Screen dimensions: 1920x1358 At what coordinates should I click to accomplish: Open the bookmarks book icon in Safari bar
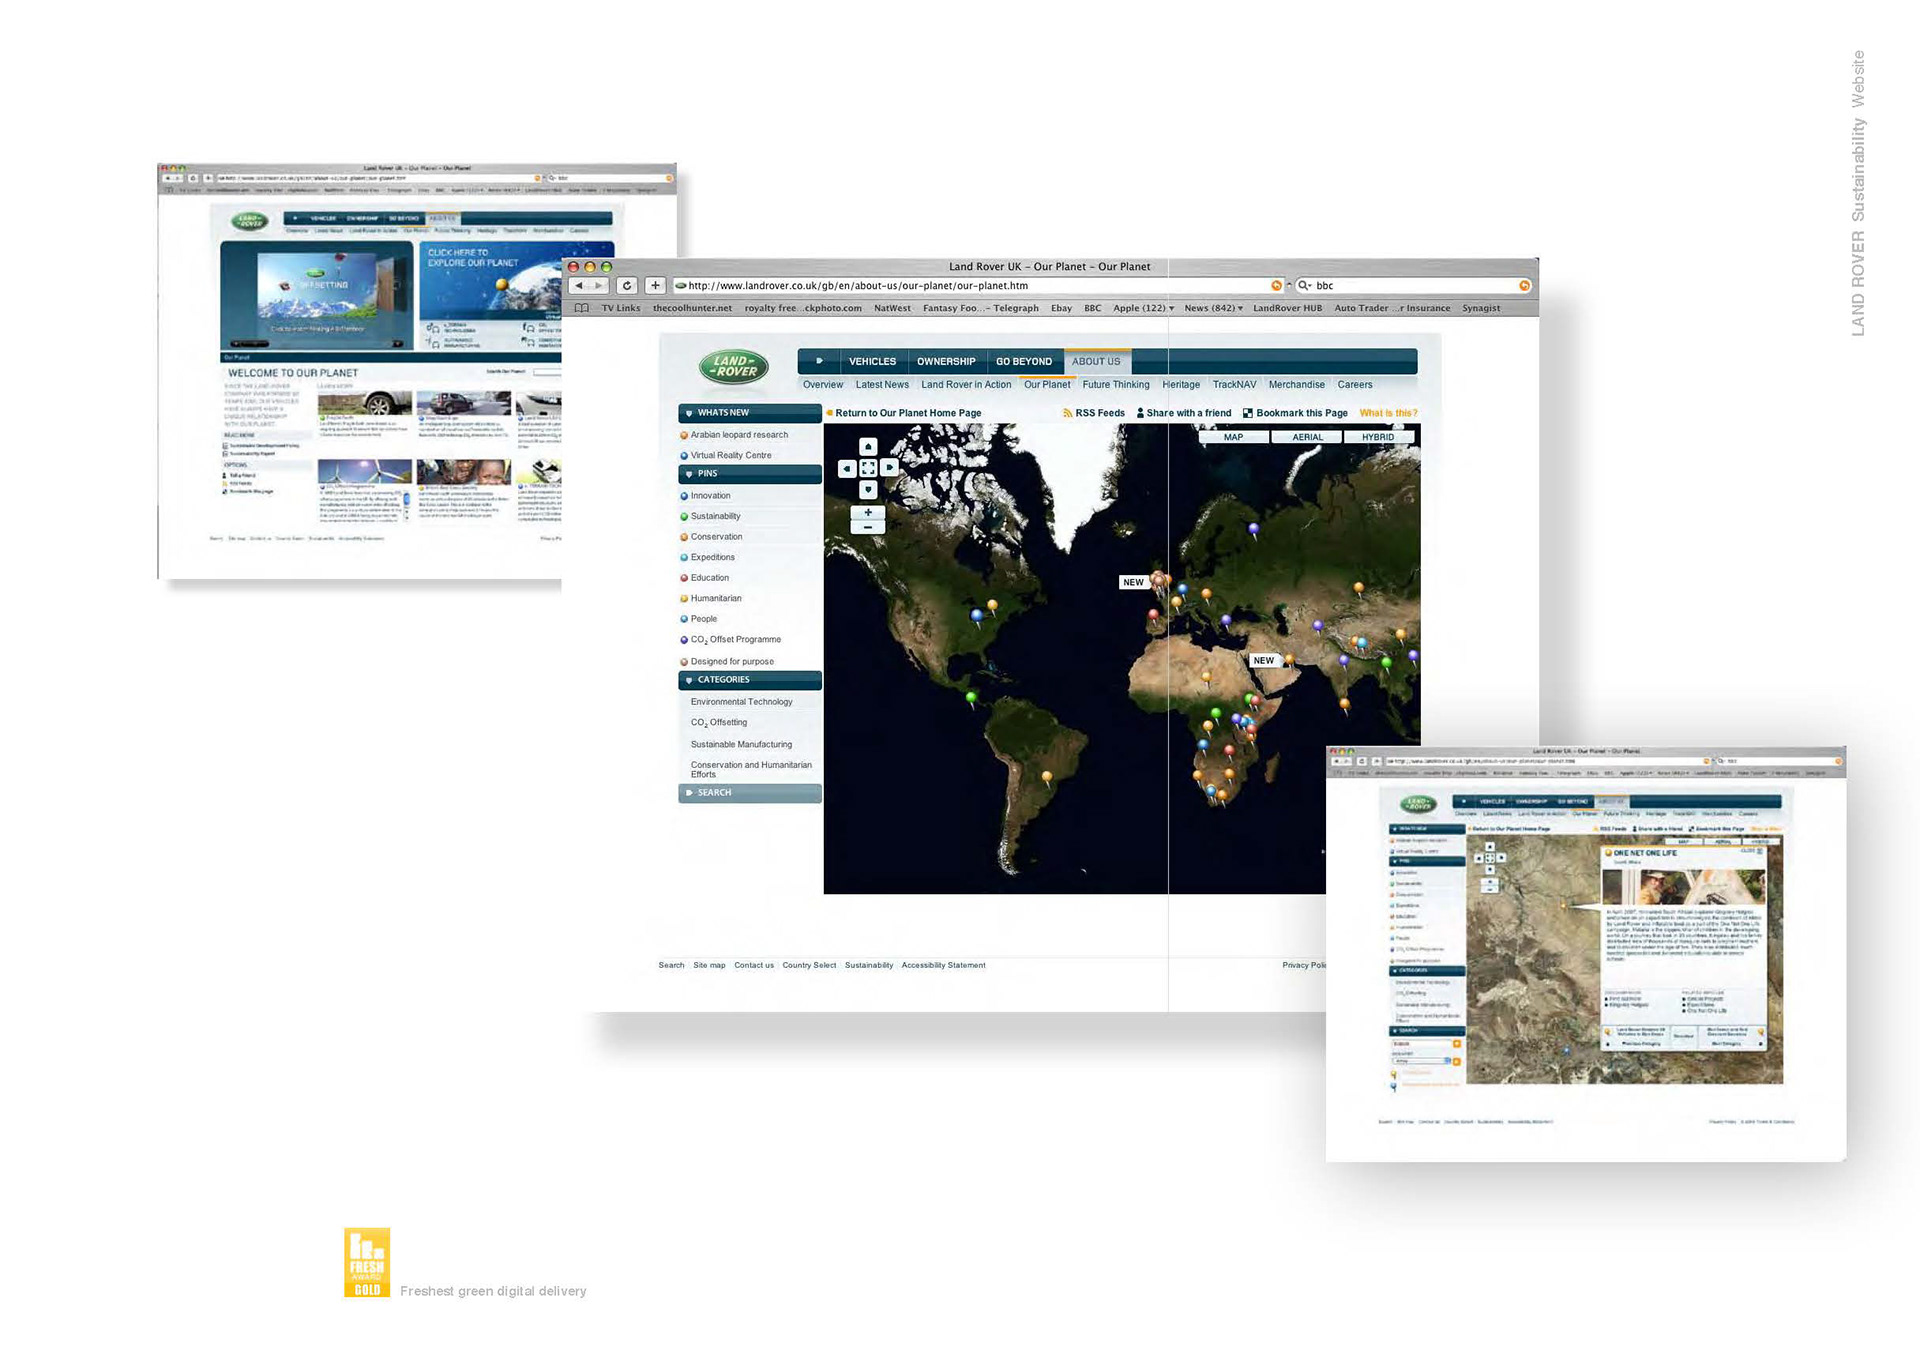582,308
